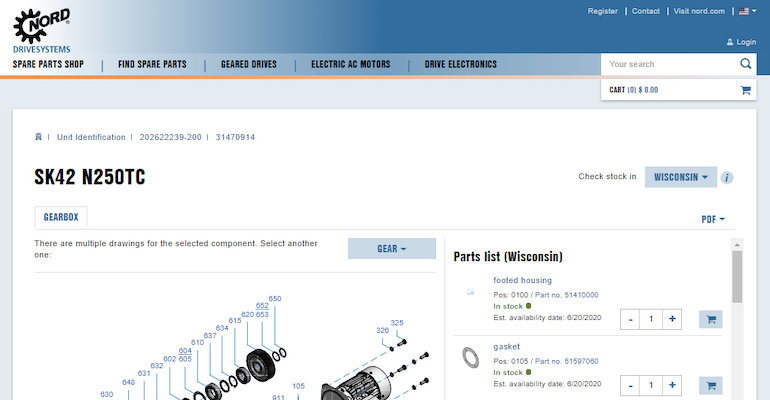Viewport: 770px width, 400px height.
Task: Click drawing label 634
Action: (222, 328)
